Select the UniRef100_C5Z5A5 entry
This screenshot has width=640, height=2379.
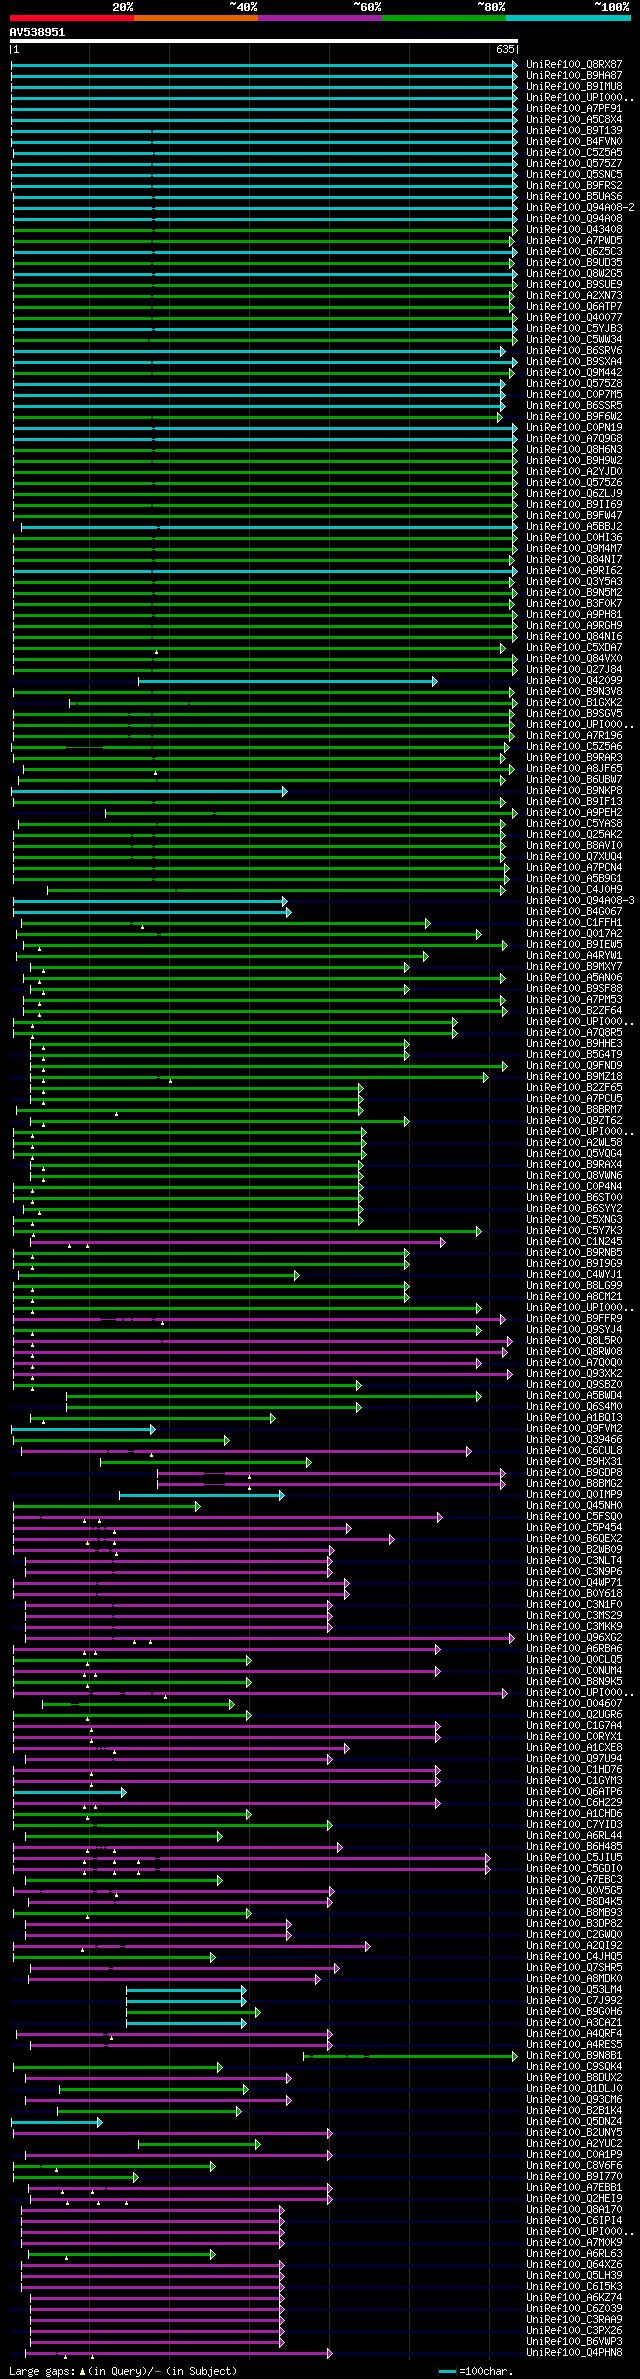click(x=574, y=153)
